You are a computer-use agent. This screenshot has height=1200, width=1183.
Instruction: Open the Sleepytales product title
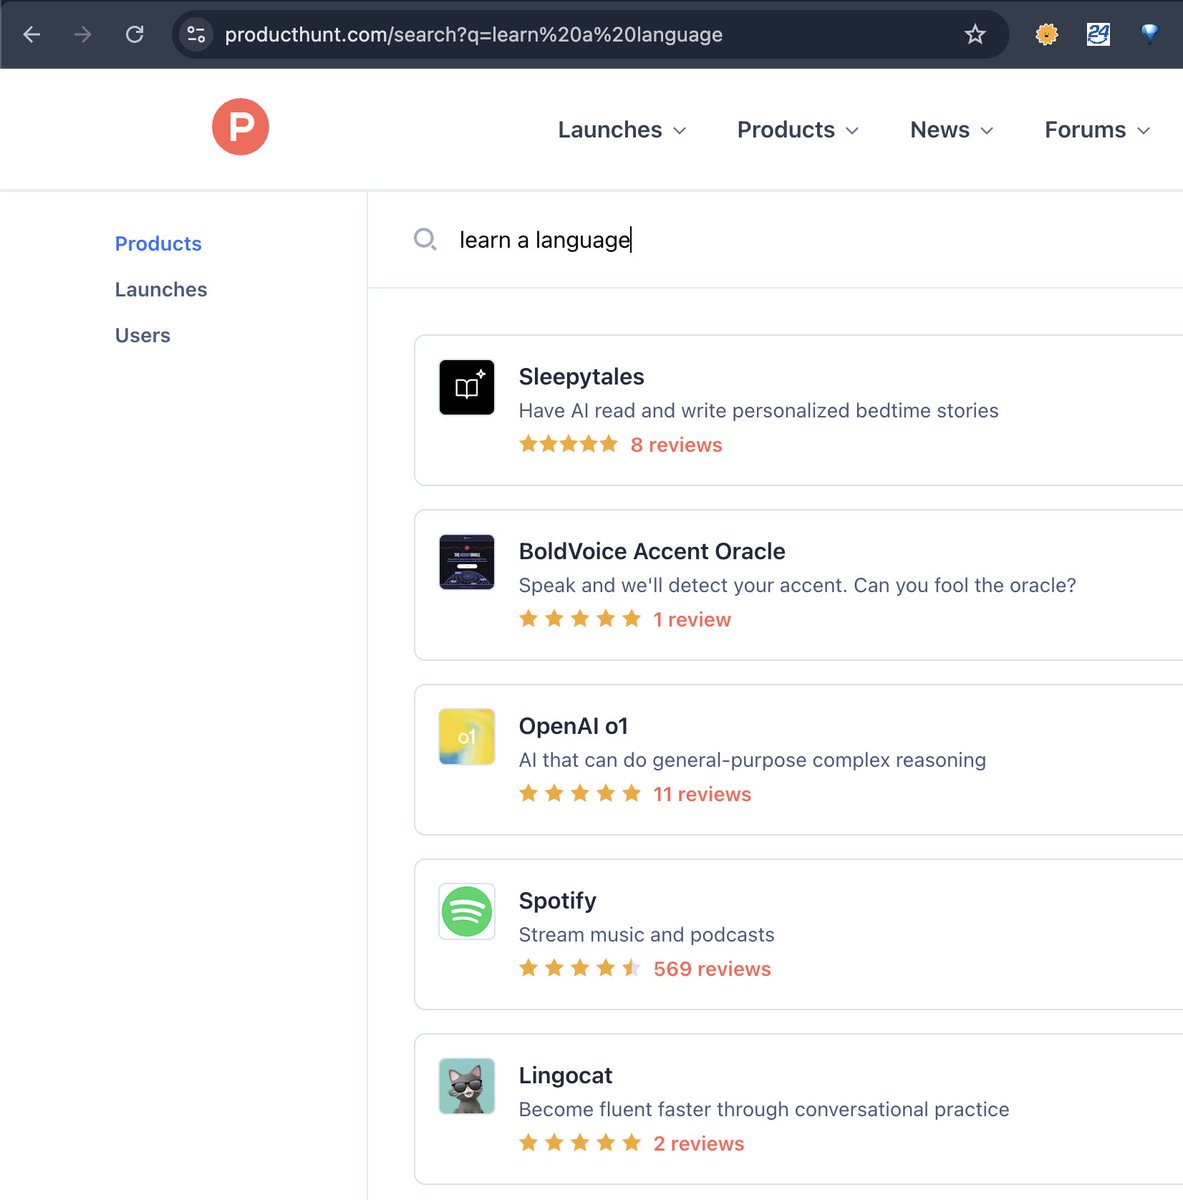pyautogui.click(x=581, y=377)
